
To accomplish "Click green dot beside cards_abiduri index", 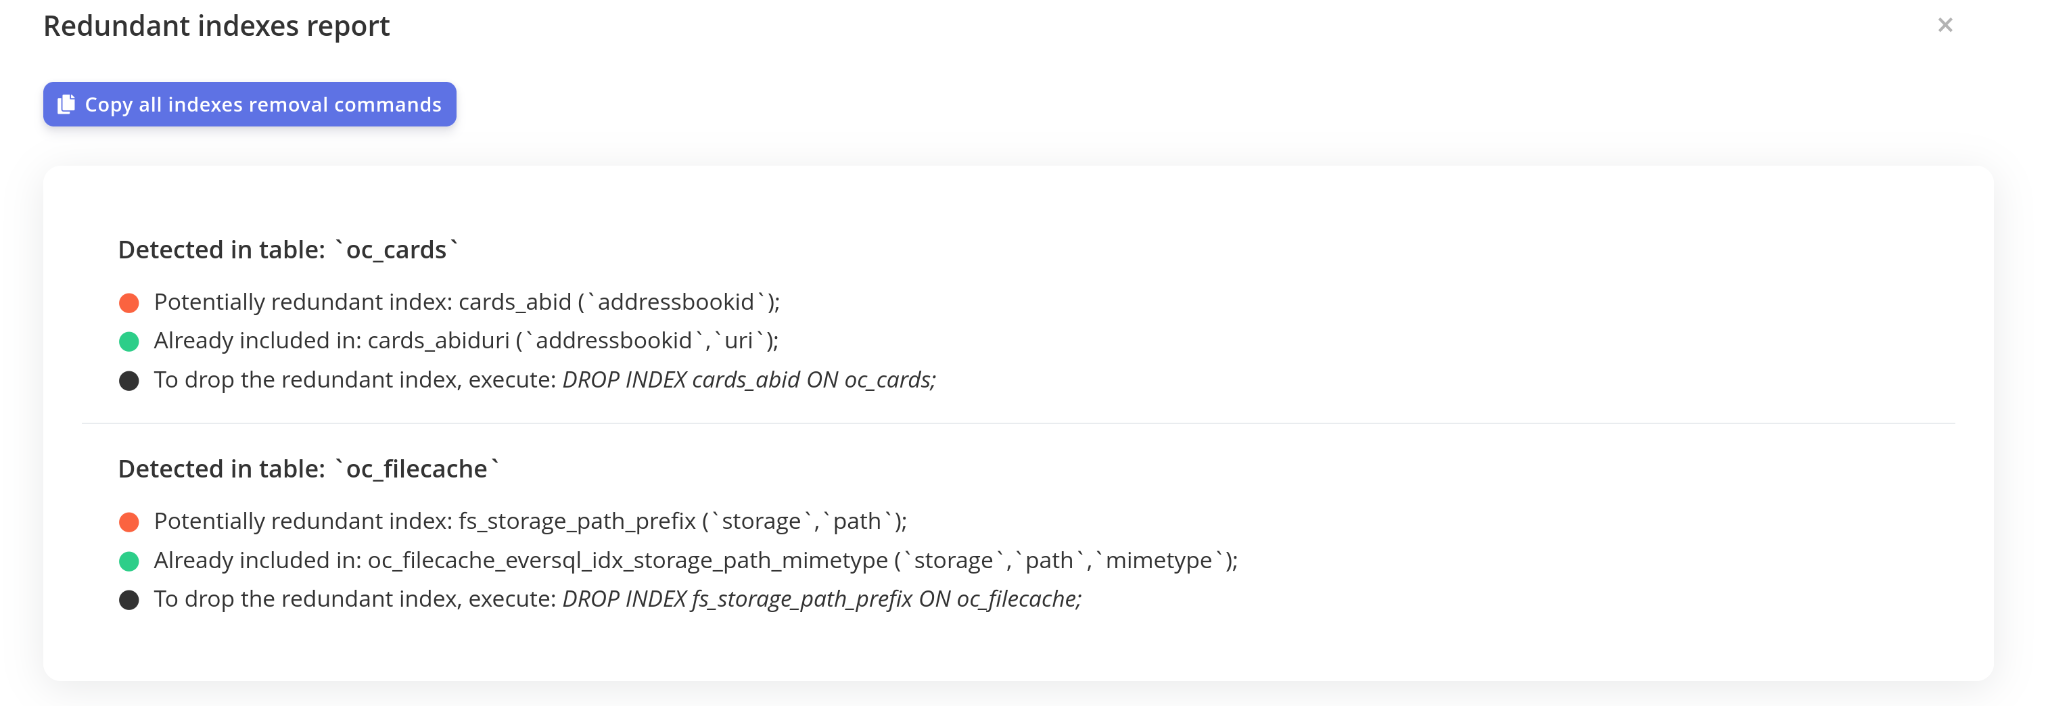I will pos(129,342).
